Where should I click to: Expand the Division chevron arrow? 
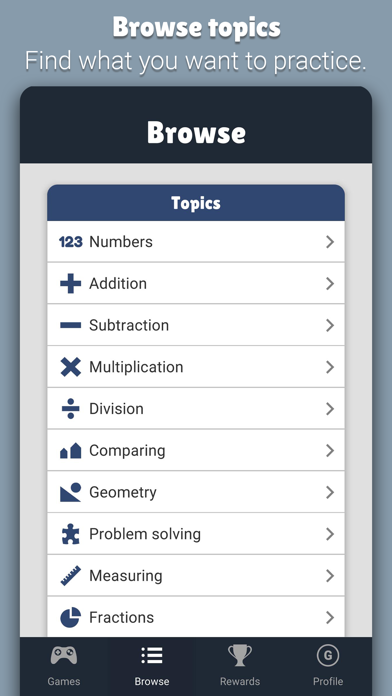(x=330, y=409)
